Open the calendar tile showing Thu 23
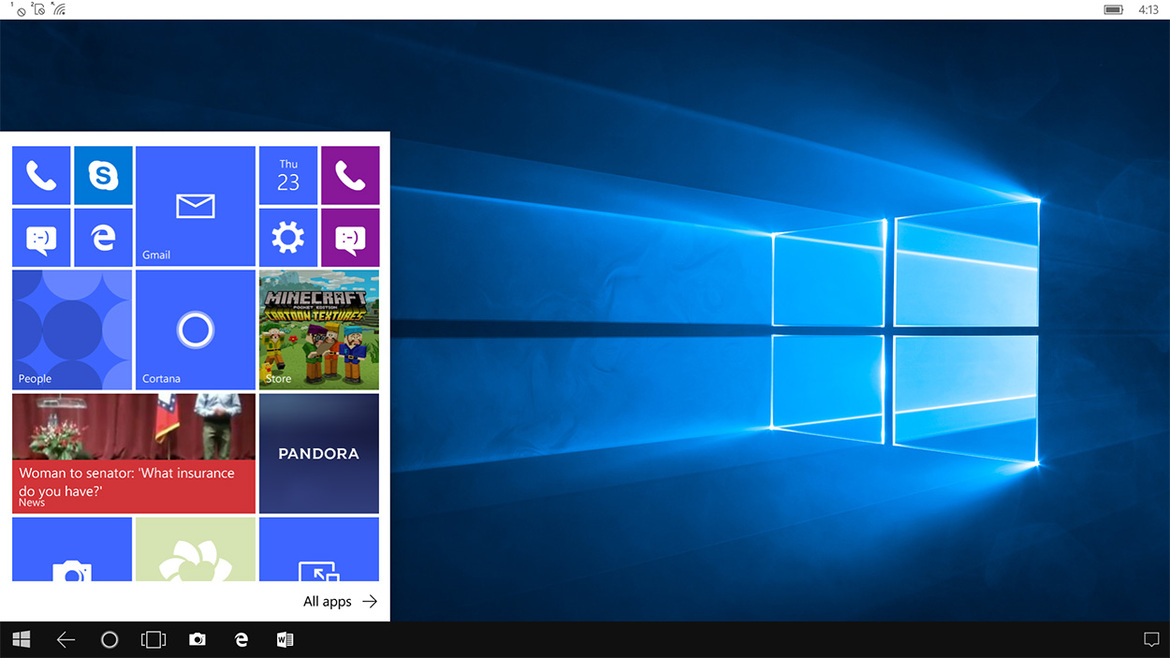Viewport: 1170px width, 658px height. (x=288, y=175)
